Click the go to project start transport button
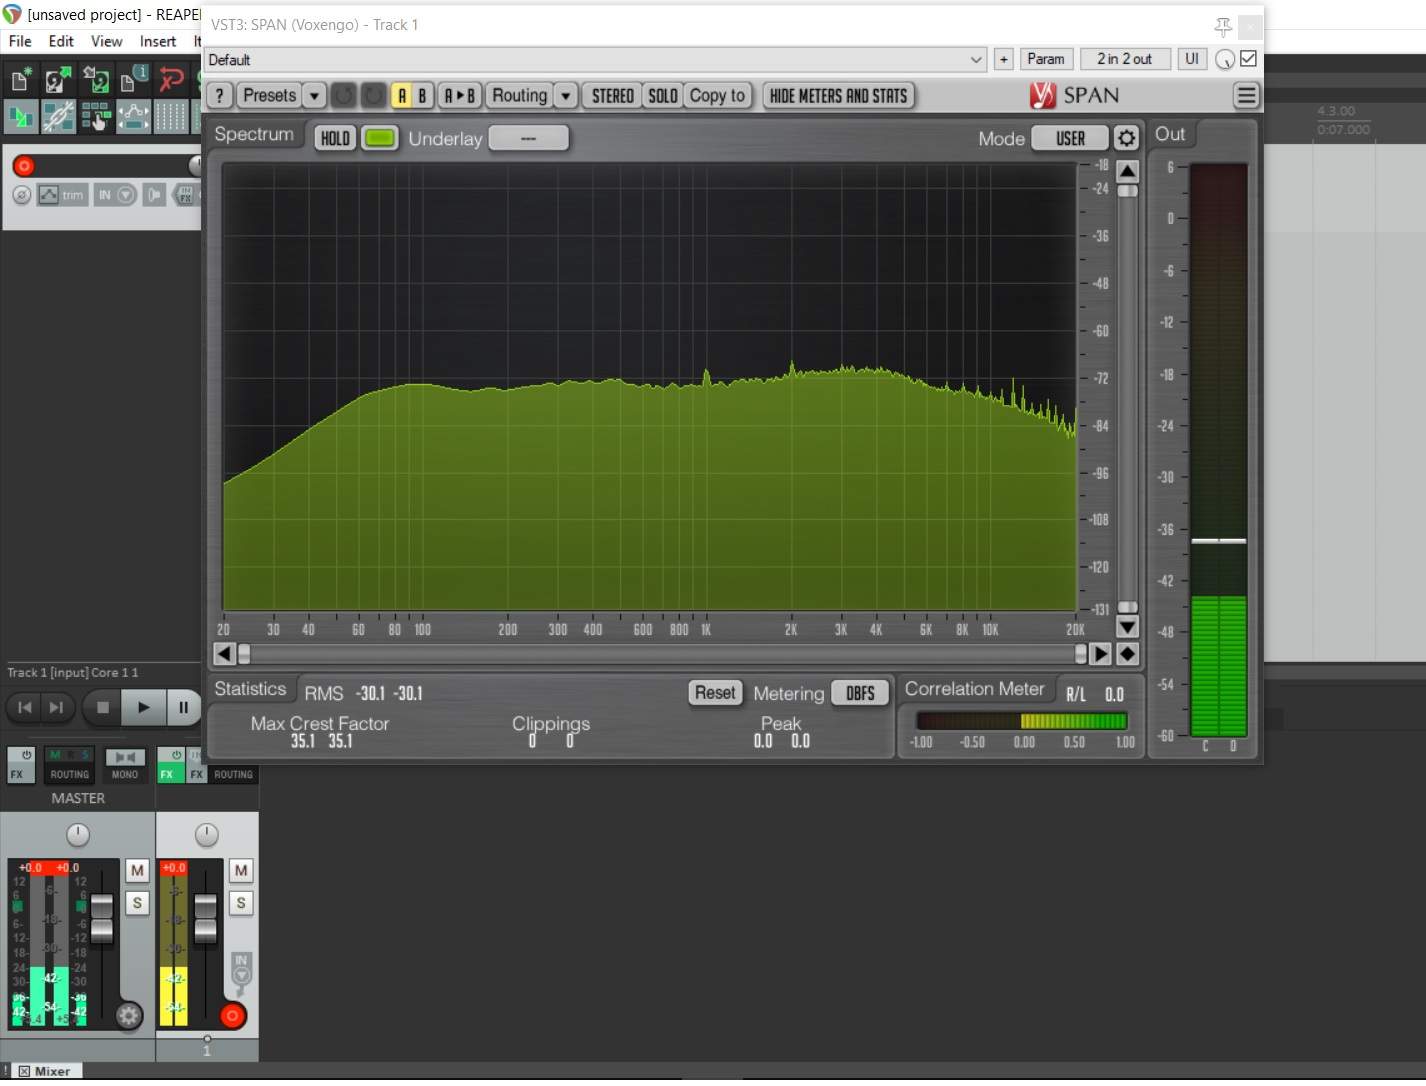Screen dimensions: 1426x1086 [25, 708]
